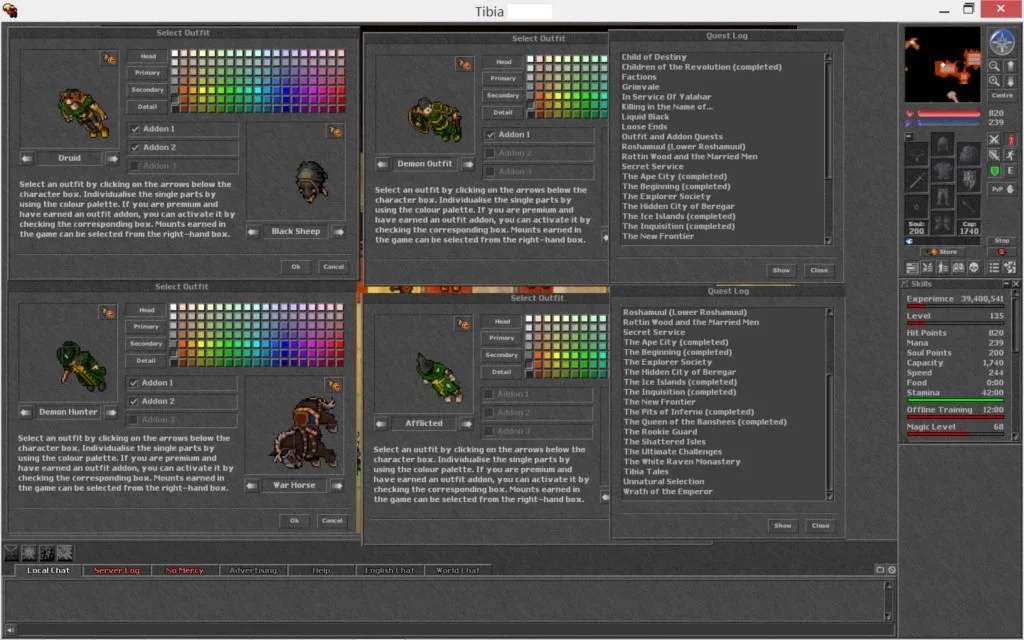This screenshot has width=1024, height=640.
Task: Switch to the Local Chat tab
Action: point(48,570)
